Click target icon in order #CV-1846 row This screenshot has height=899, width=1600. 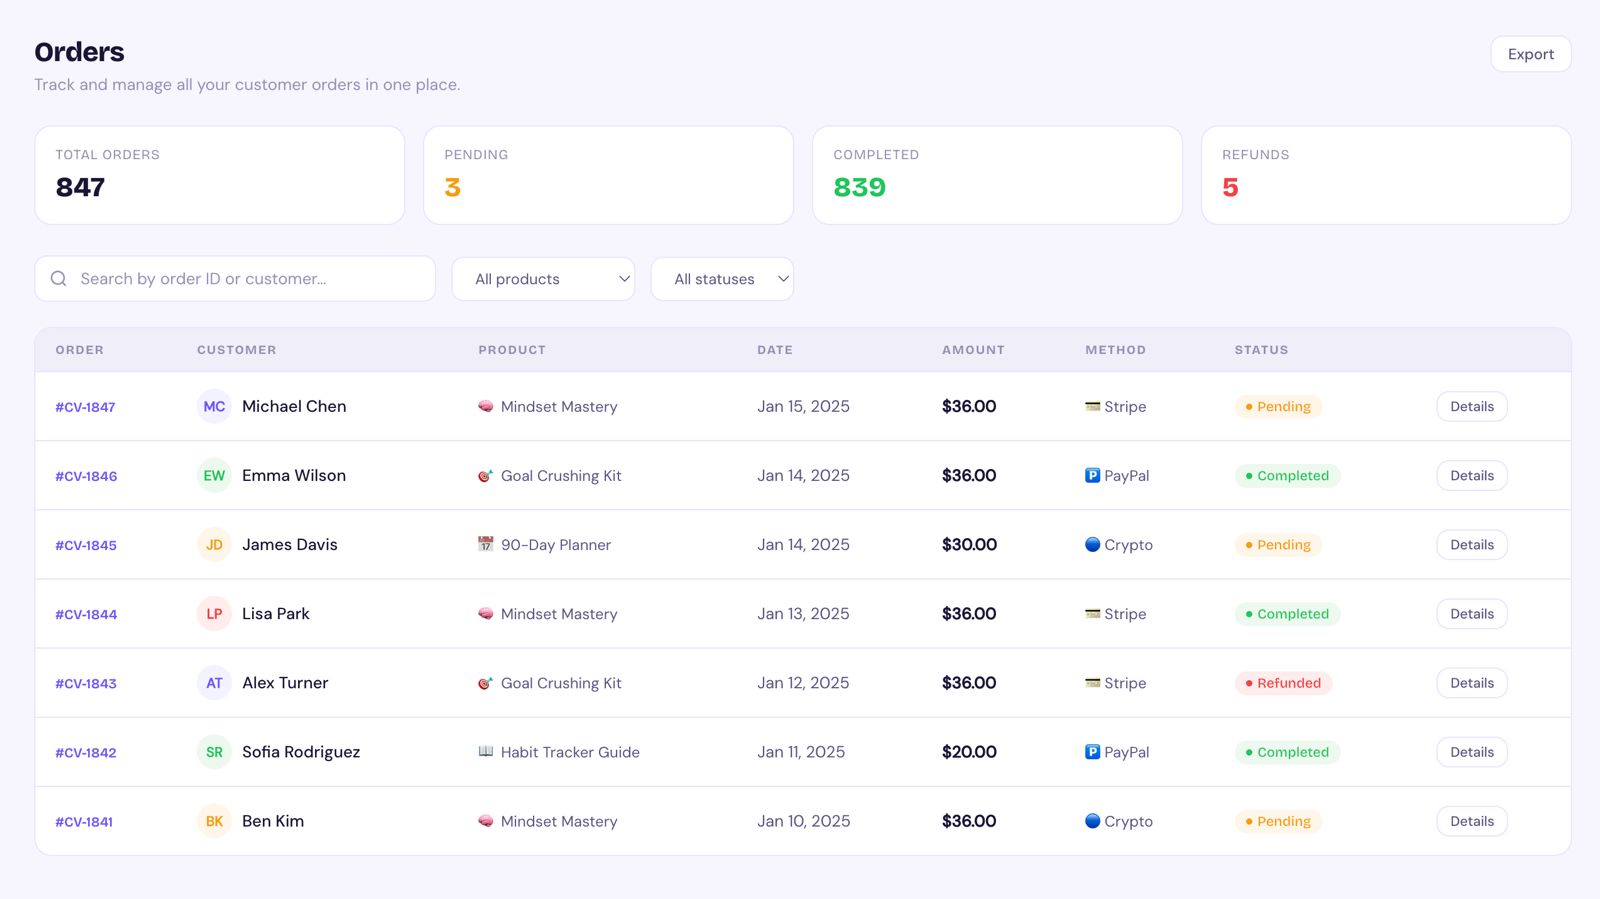coord(486,476)
